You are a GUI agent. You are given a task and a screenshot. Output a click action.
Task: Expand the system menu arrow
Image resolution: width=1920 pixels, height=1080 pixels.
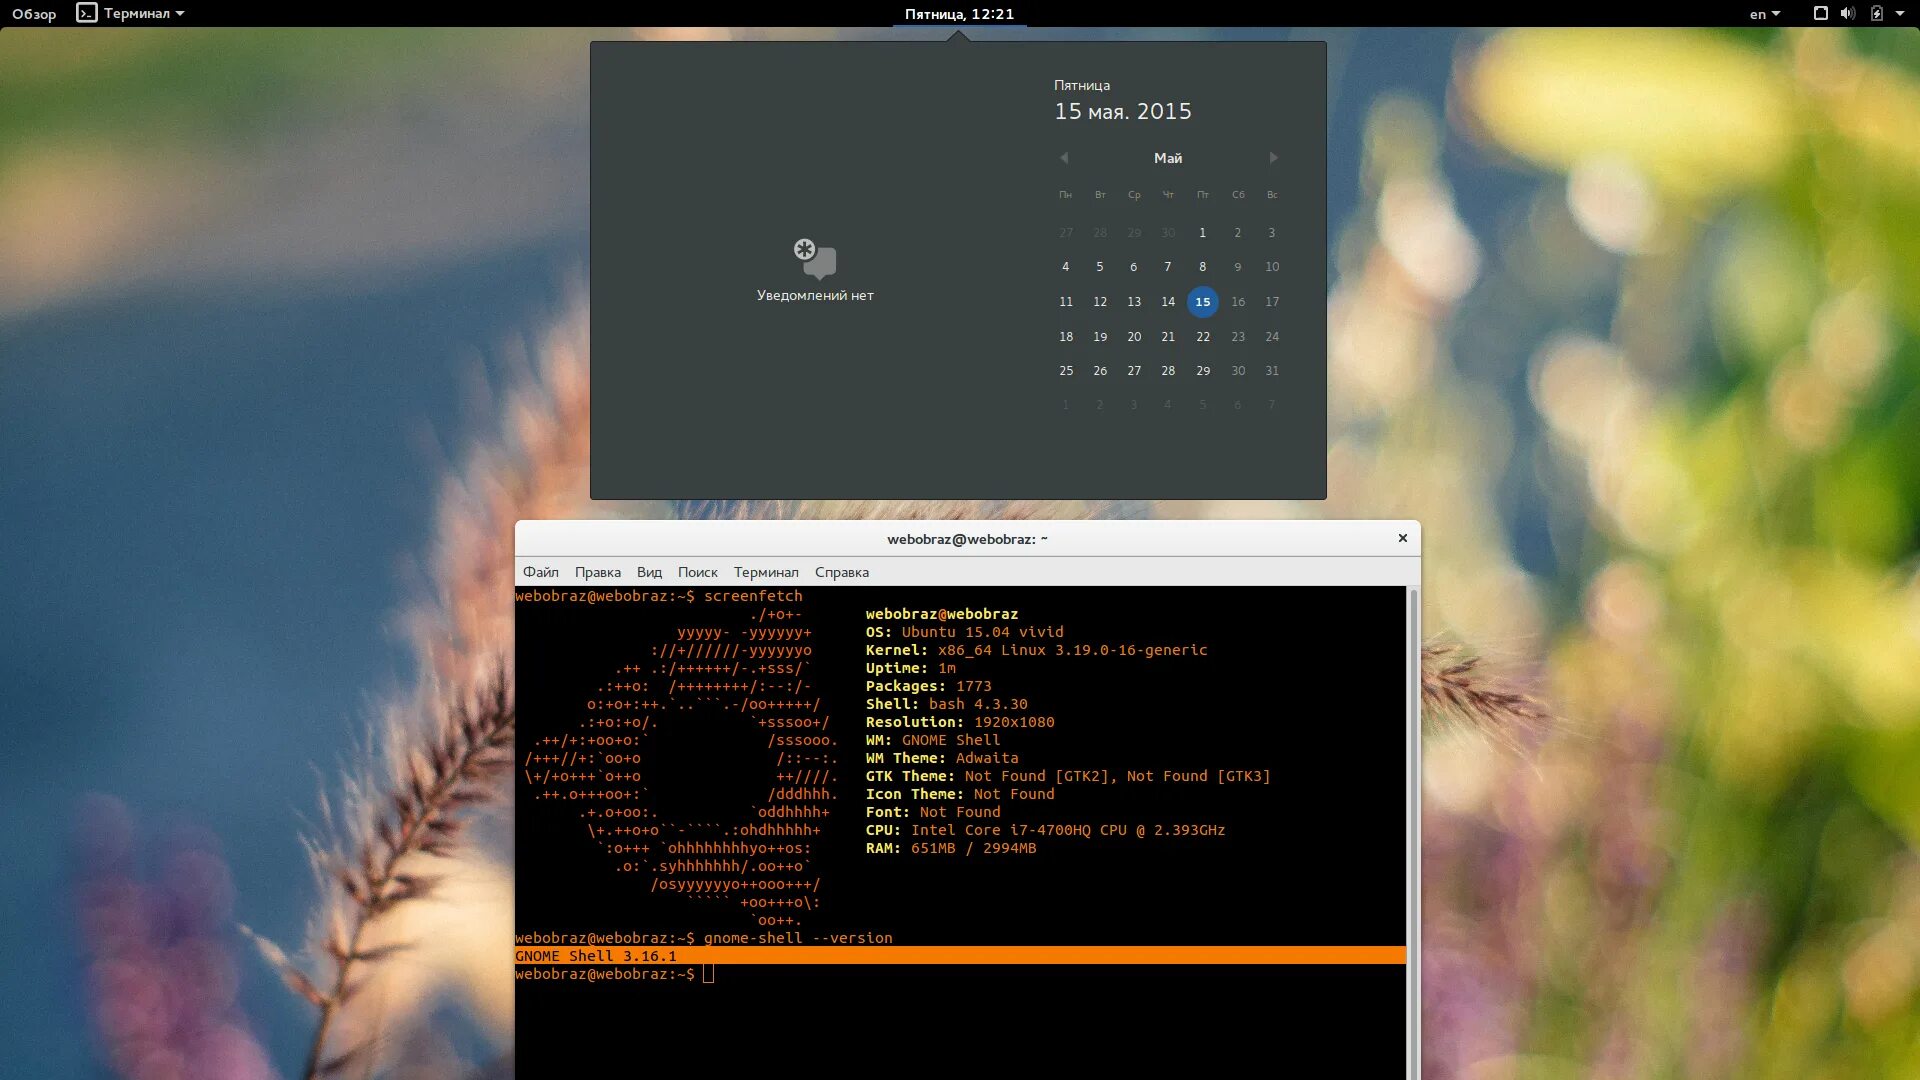1900,14
